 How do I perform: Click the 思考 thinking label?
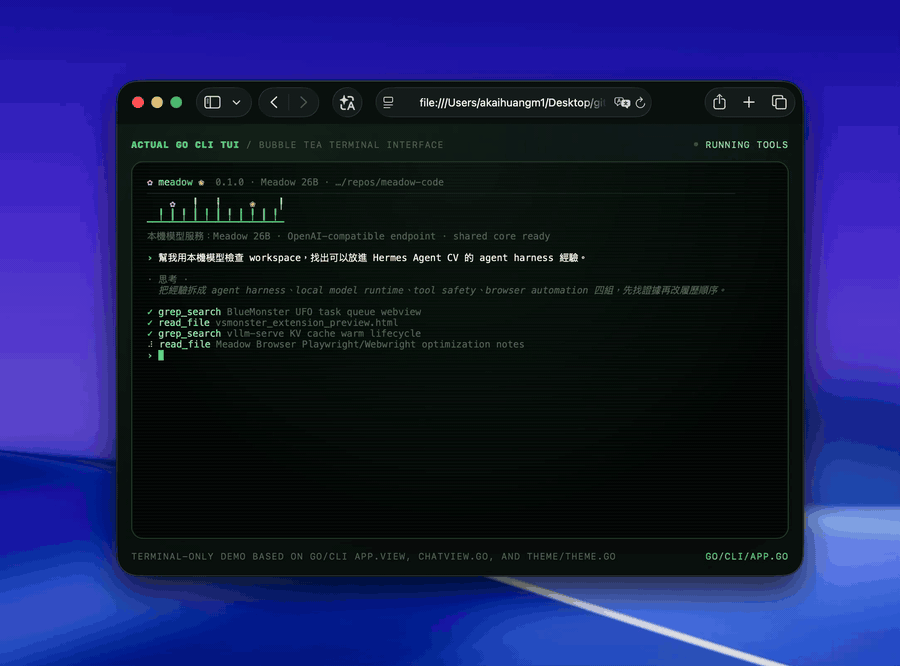168,279
